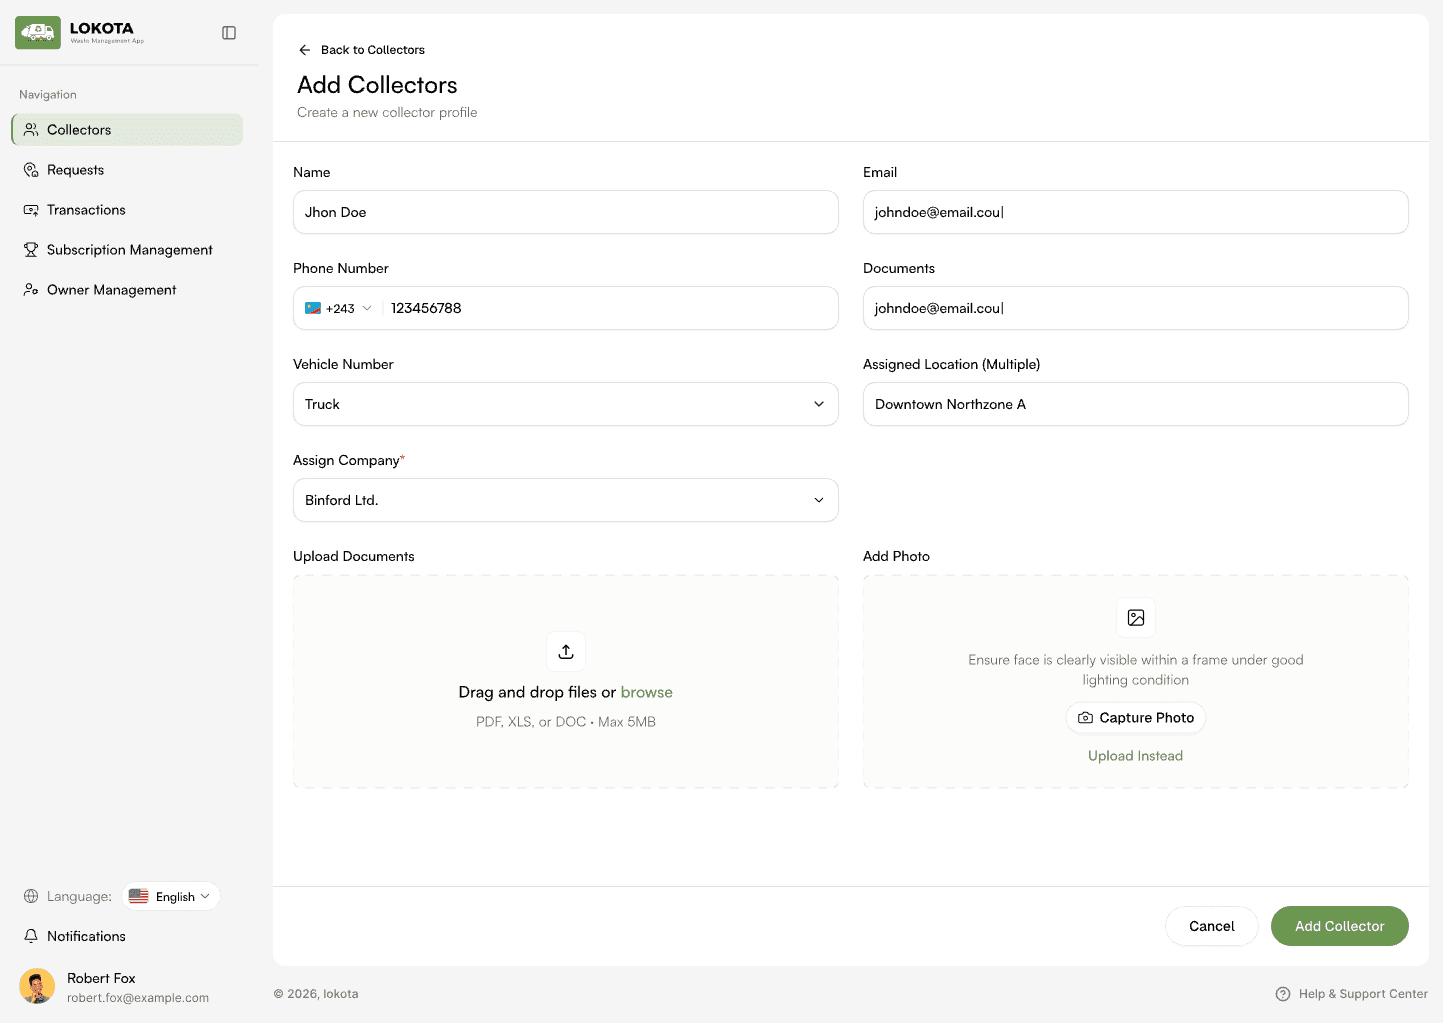1443x1023 pixels.
Task: Click into the Email input field
Action: [1136, 212]
